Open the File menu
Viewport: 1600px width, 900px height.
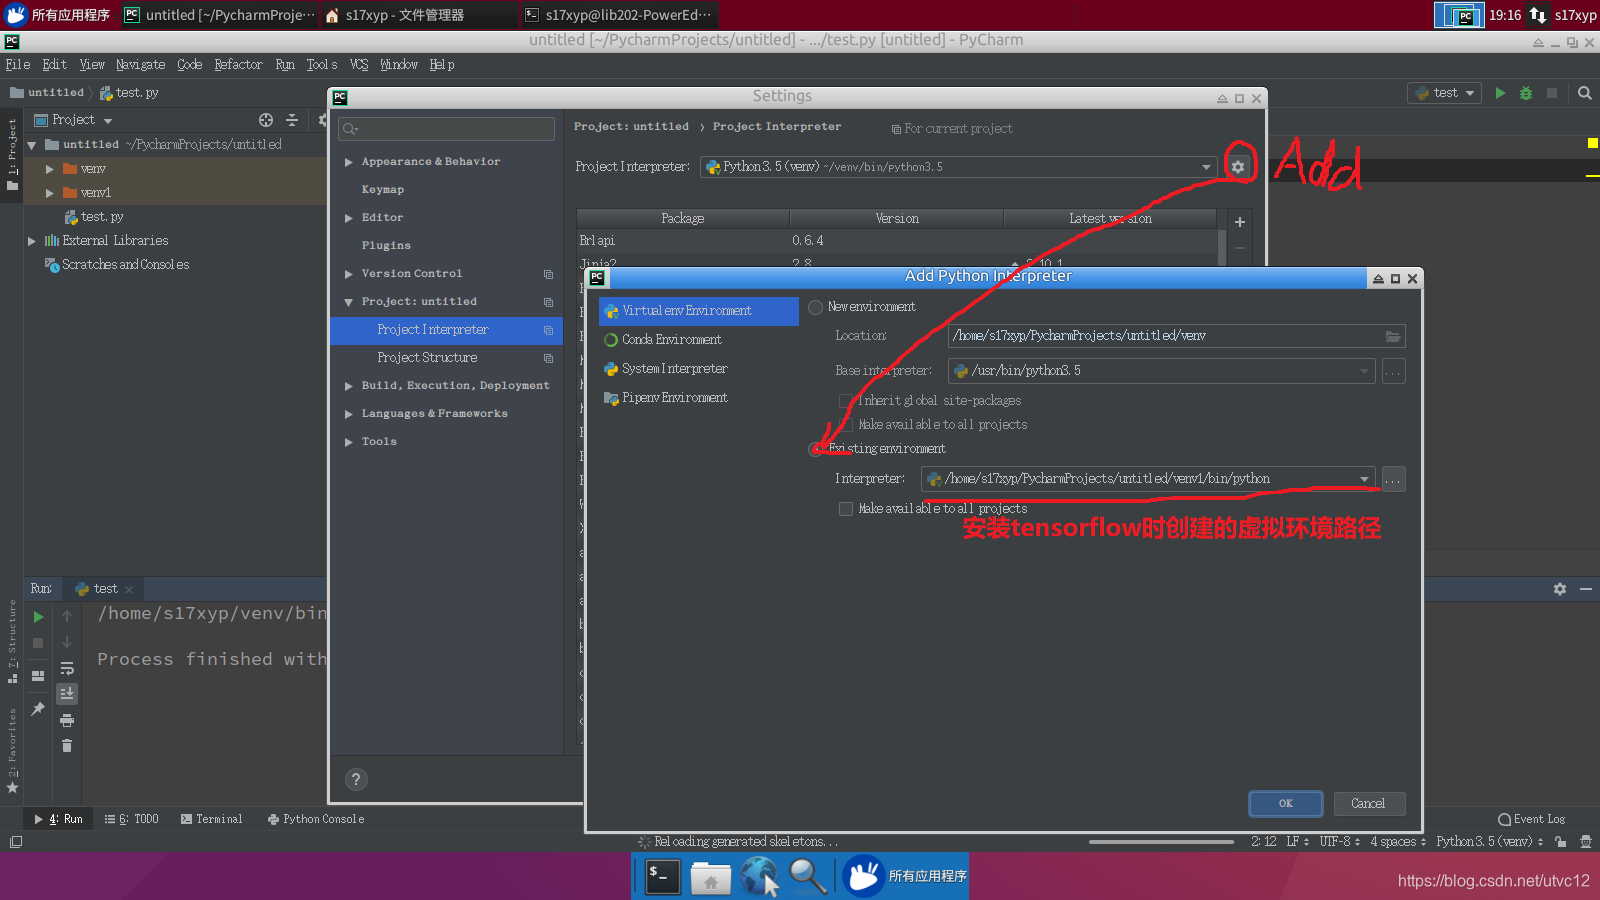18,65
